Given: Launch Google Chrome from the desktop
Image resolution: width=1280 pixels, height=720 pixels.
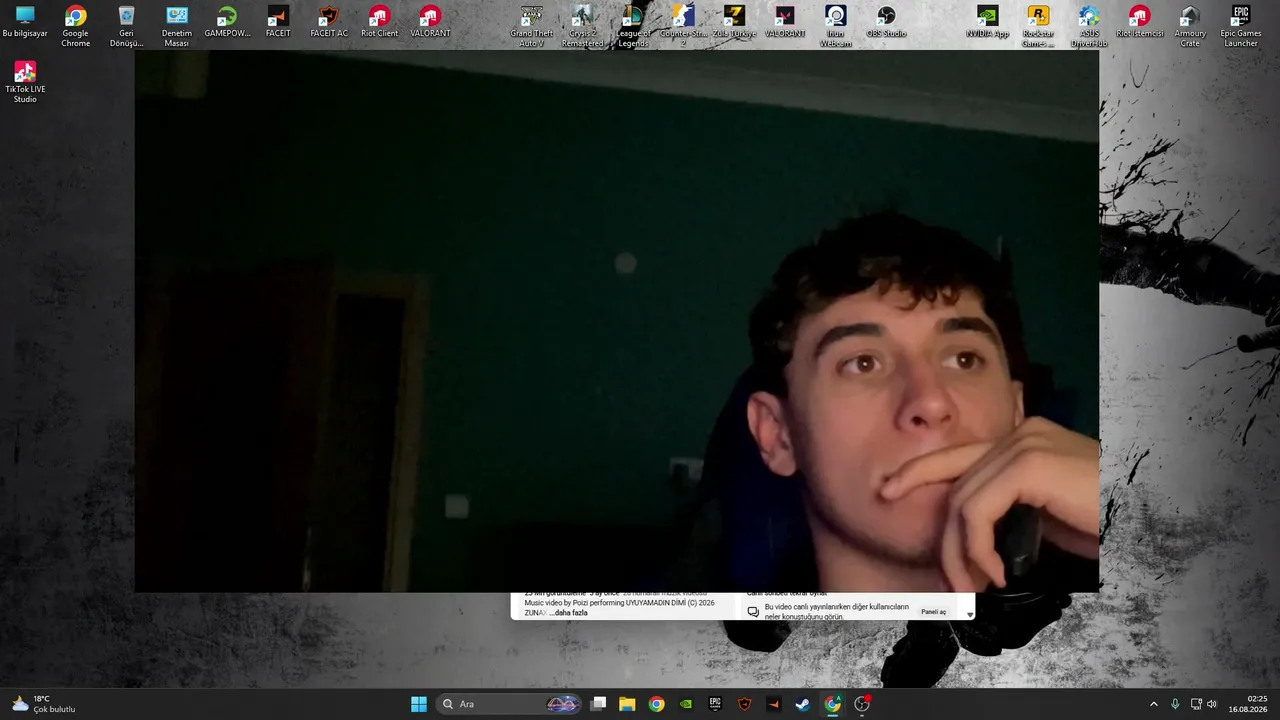Looking at the screenshot, I should 76,26.
